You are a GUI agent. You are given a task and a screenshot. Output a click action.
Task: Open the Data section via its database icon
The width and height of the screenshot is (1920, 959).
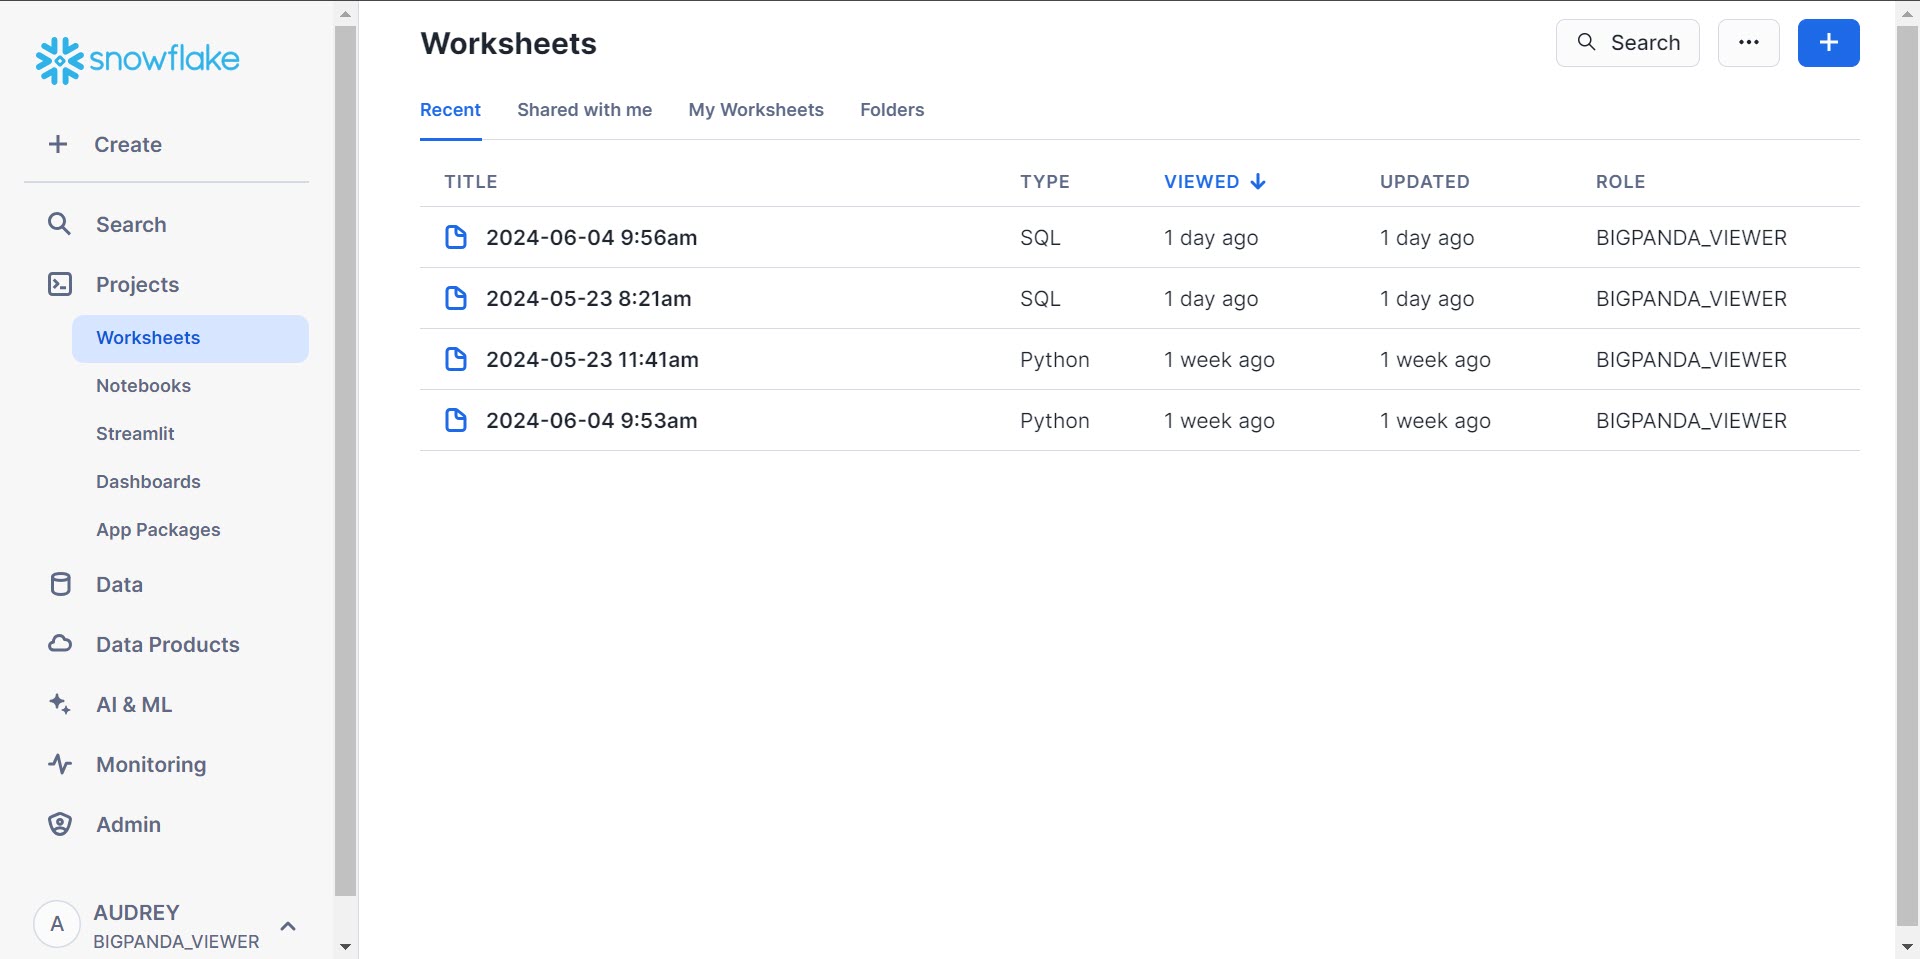pos(59,584)
